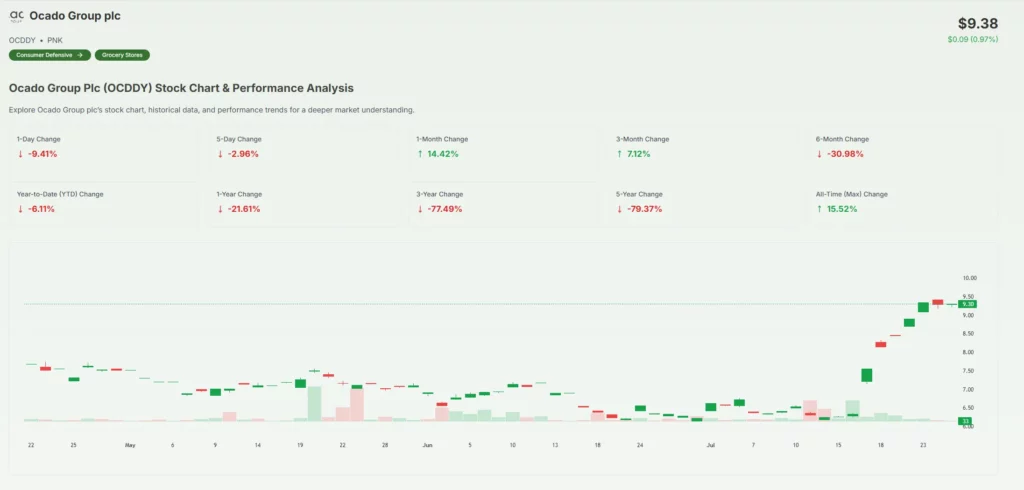Click the $9.38 current price at top right
Screen dimensions: 1024x490
tap(977, 23)
